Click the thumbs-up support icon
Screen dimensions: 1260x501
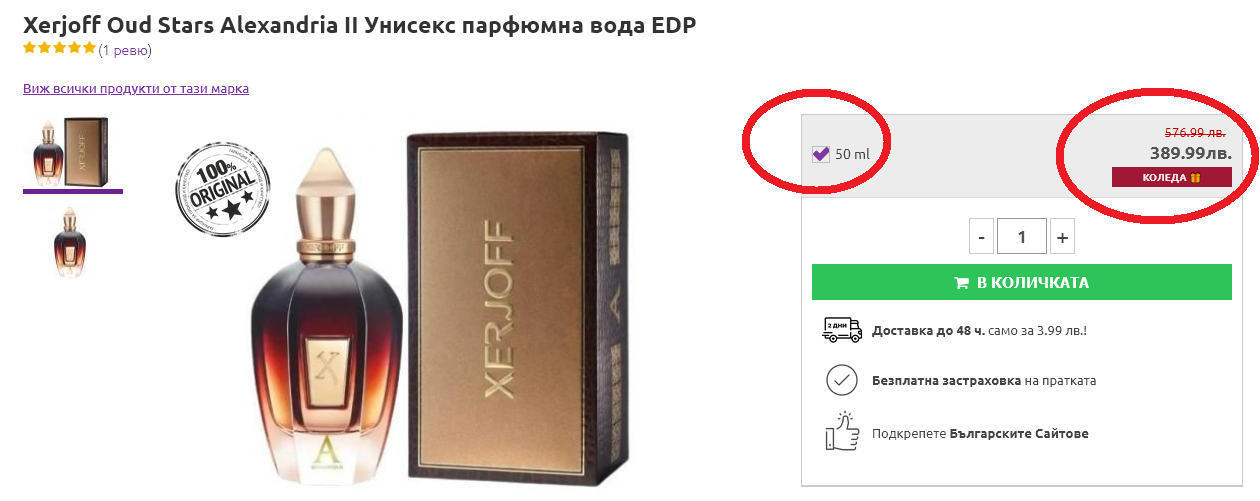pyautogui.click(x=842, y=432)
